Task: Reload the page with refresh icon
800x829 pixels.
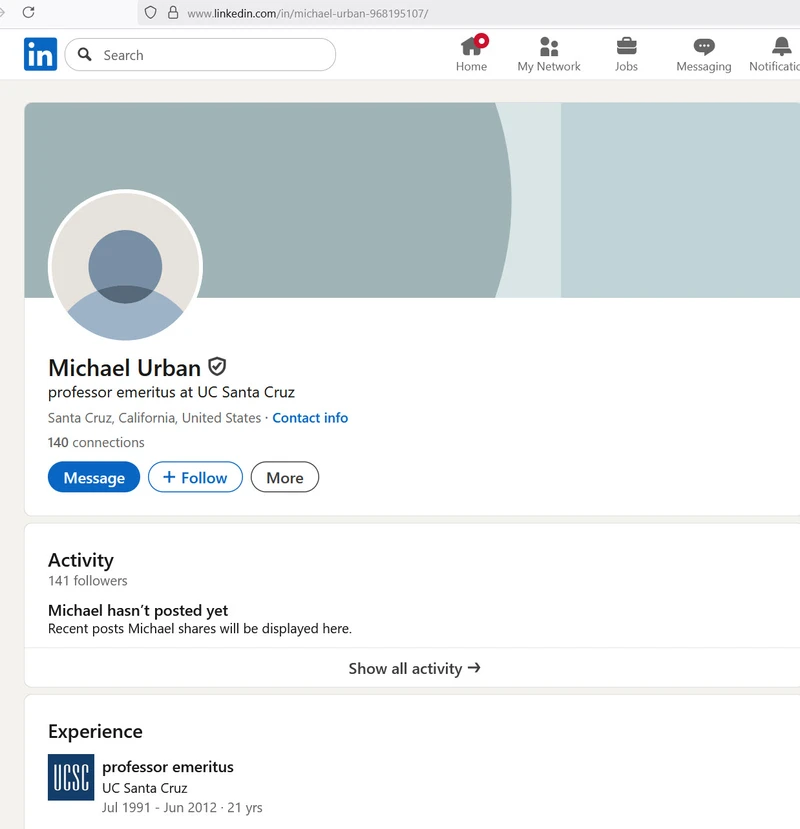Action: [29, 12]
